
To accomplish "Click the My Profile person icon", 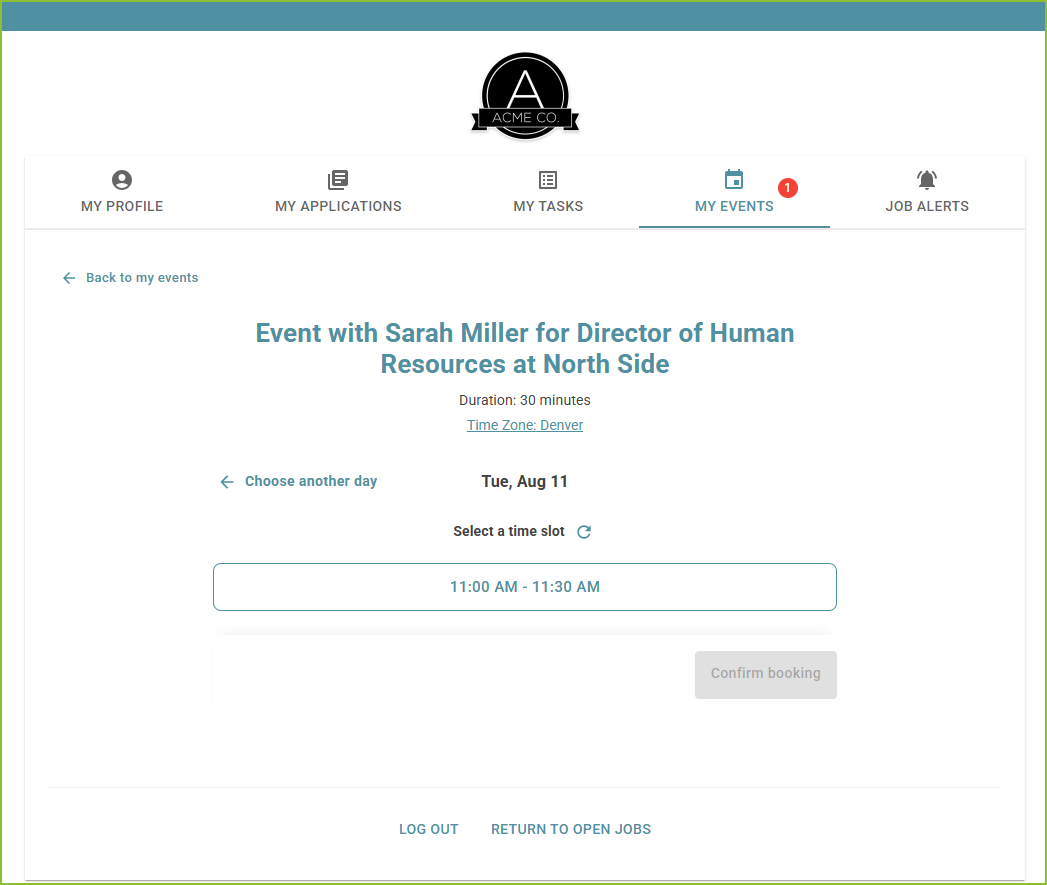I will pos(122,180).
